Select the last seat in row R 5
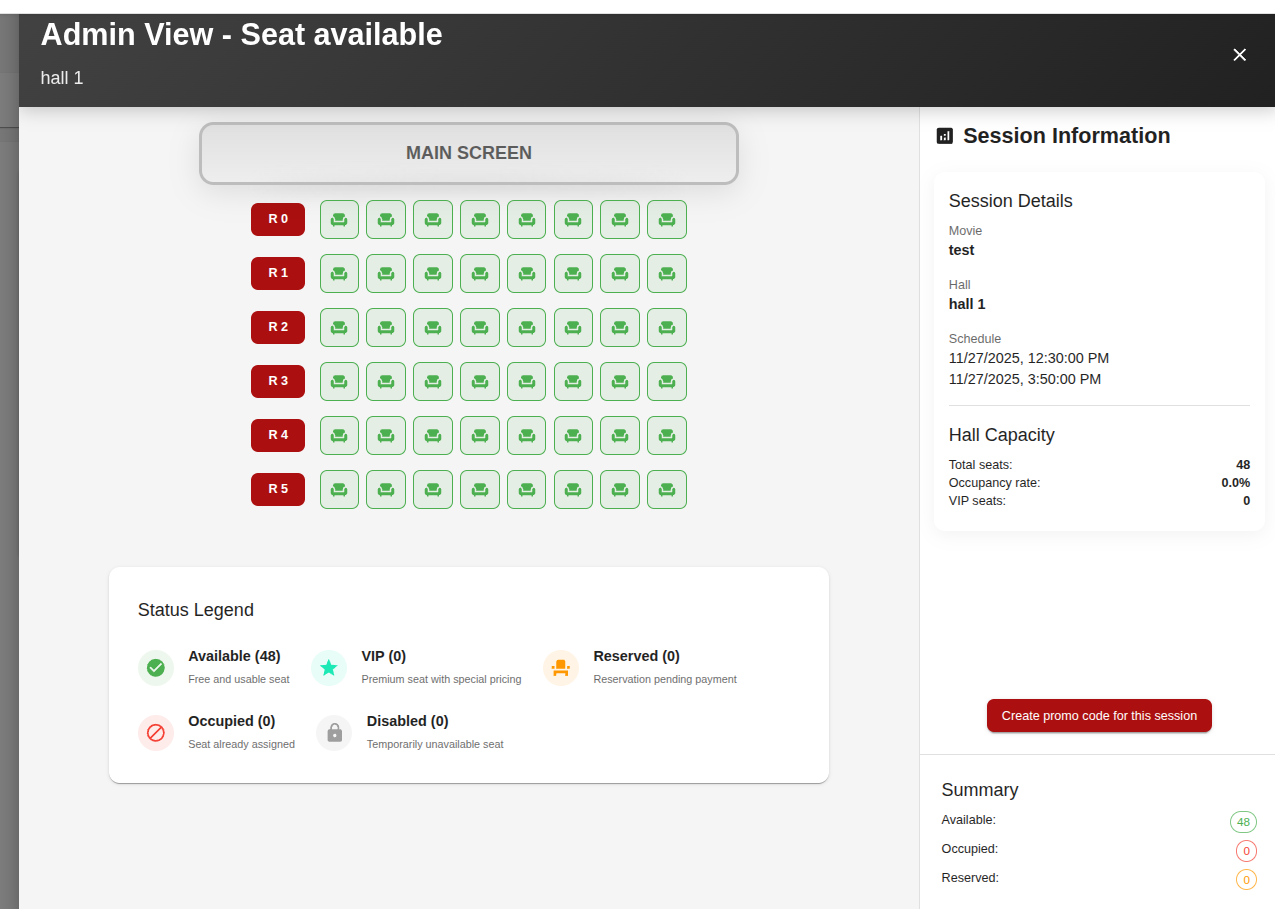This screenshot has height=909, width=1275. click(667, 489)
